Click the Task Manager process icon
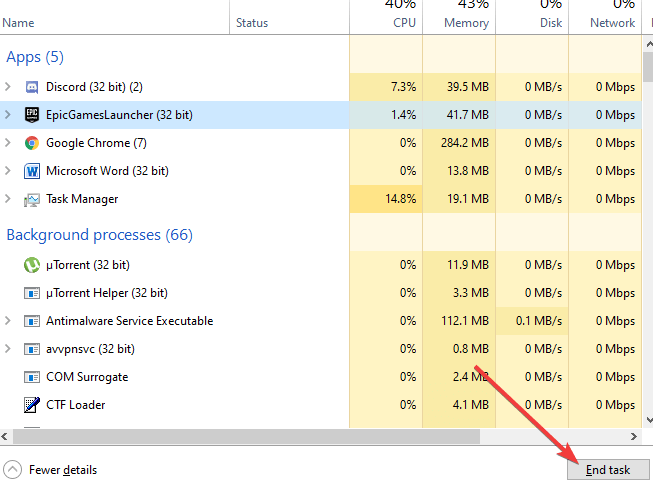653x491 pixels. (x=31, y=199)
